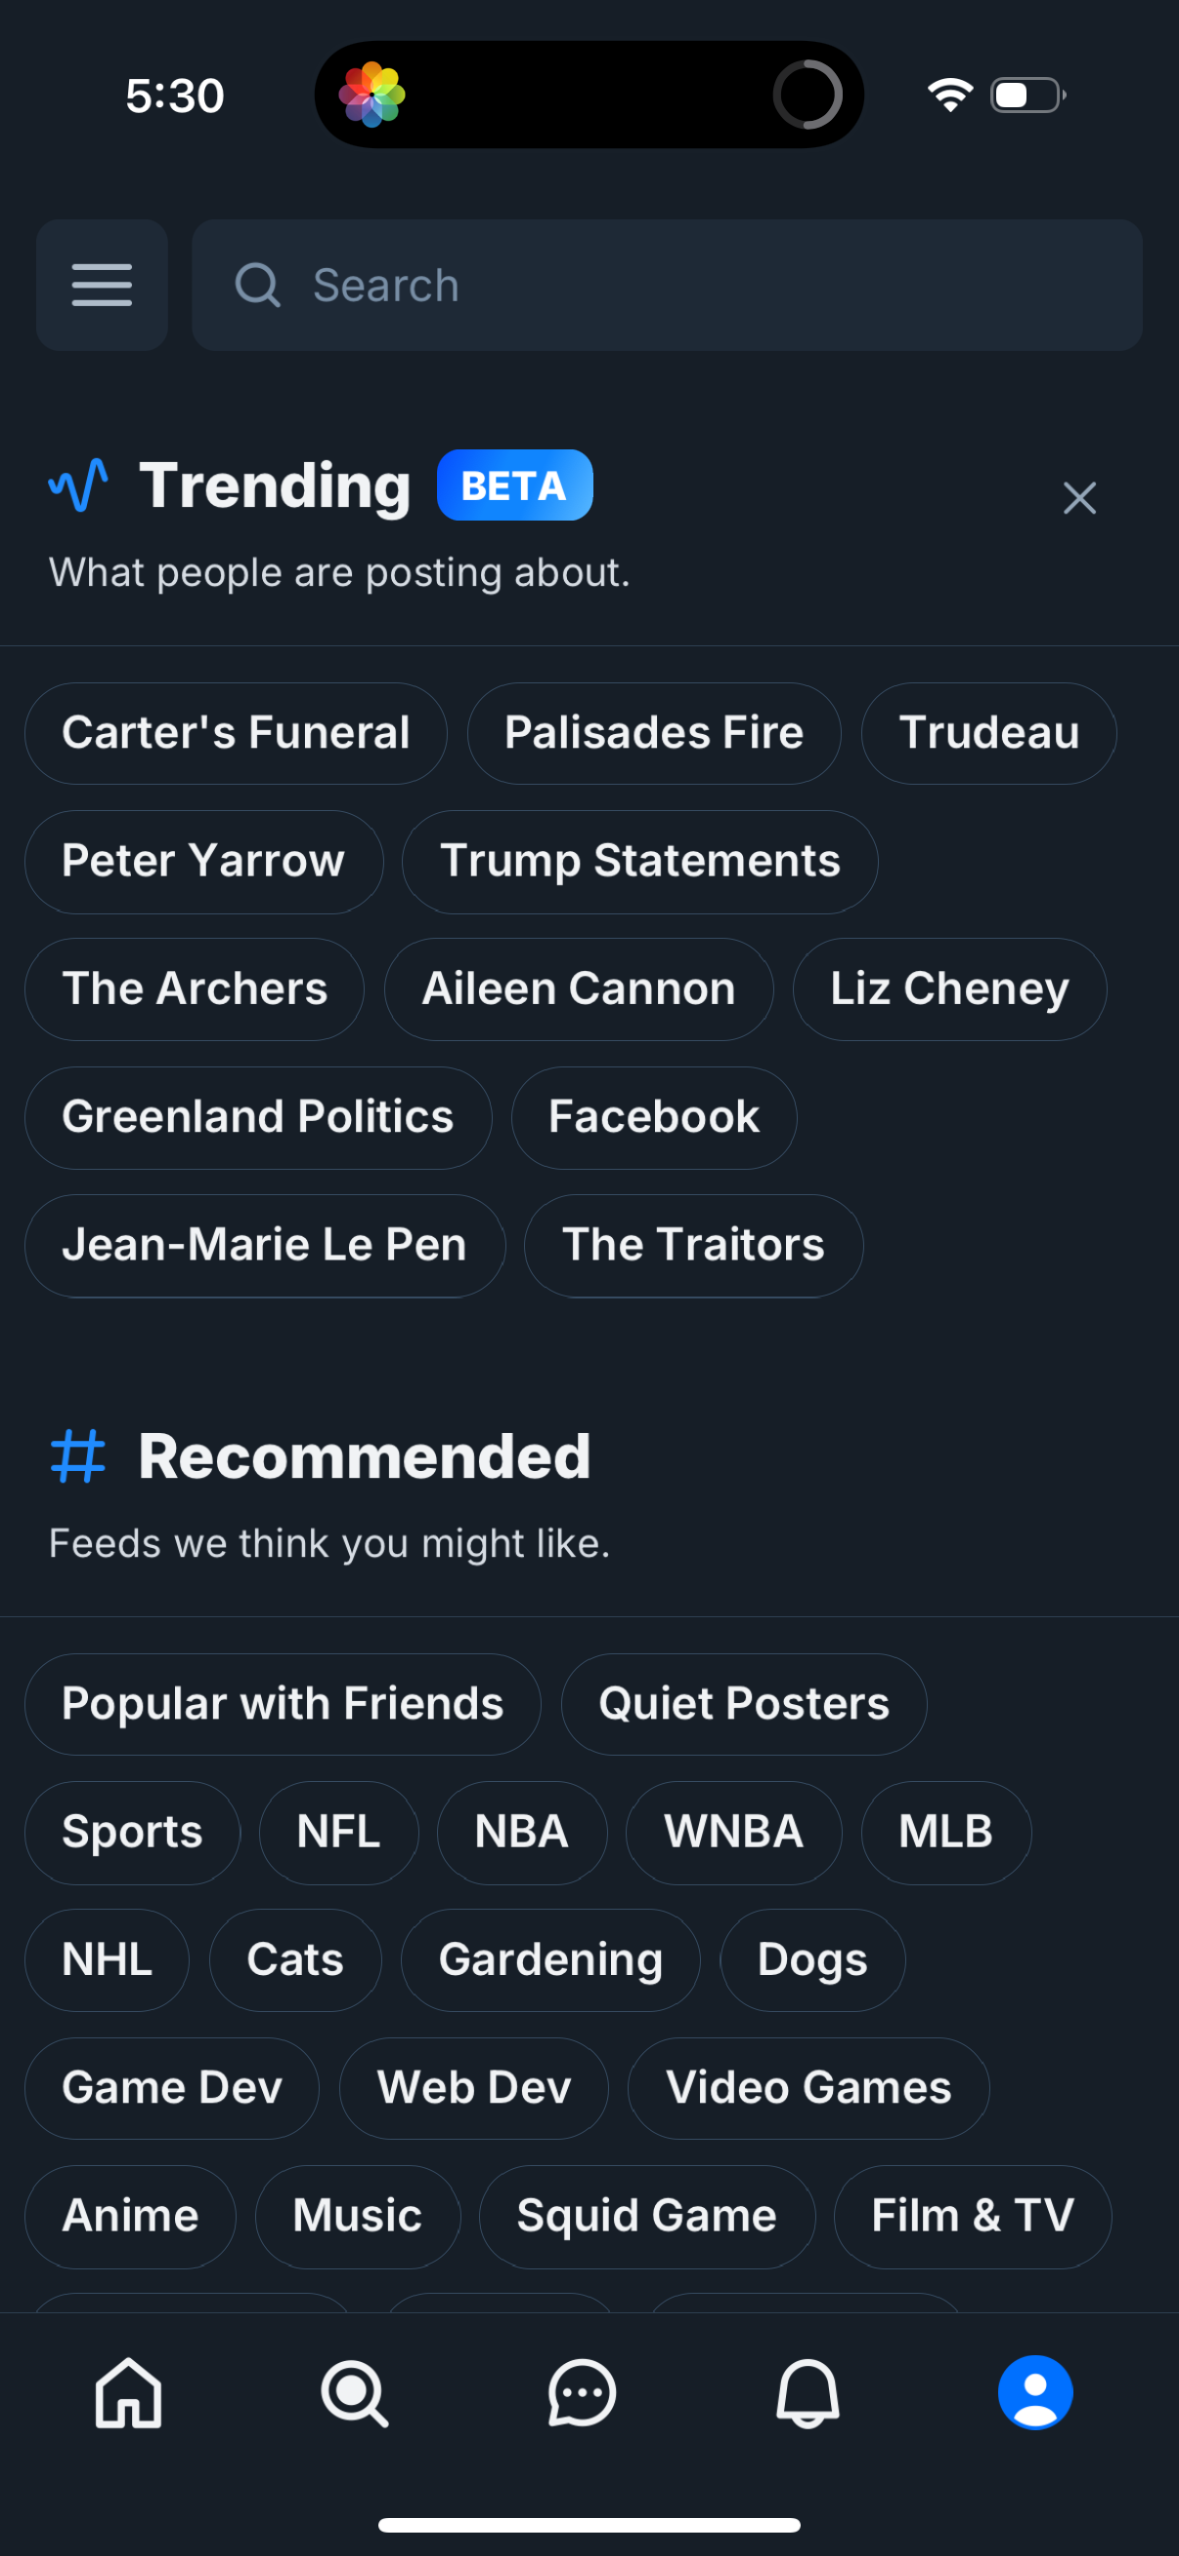Select the Palisades Fire topic

click(654, 733)
